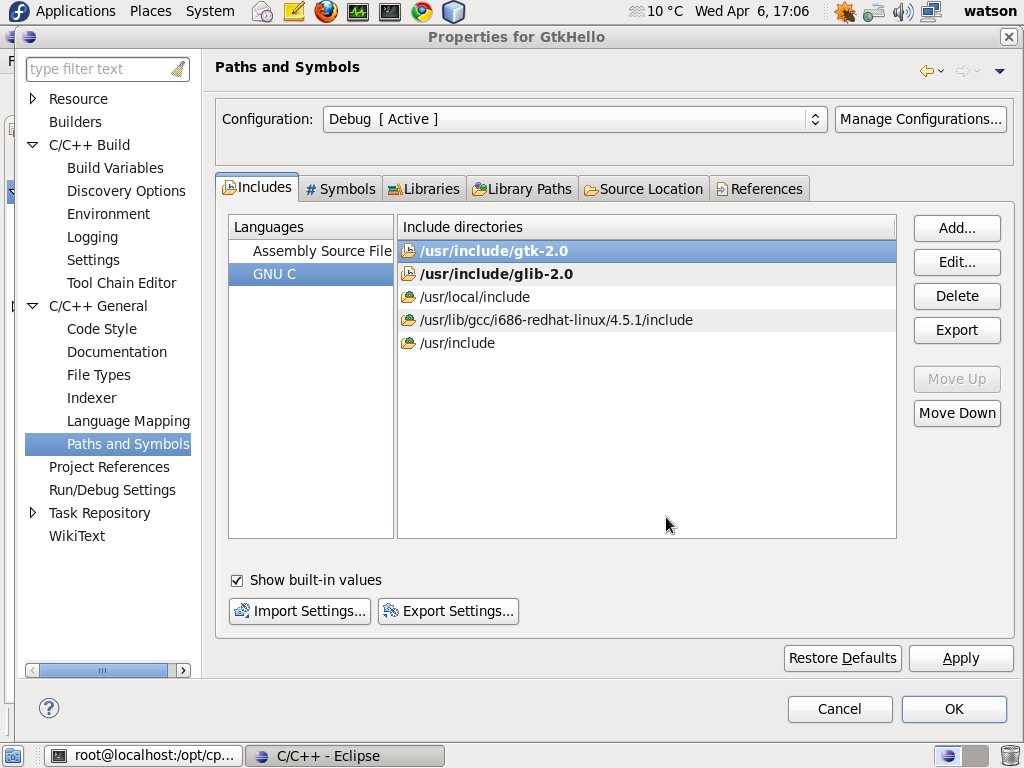Open the Source Location tab
Screen dimensions: 1024x768
click(x=644, y=189)
